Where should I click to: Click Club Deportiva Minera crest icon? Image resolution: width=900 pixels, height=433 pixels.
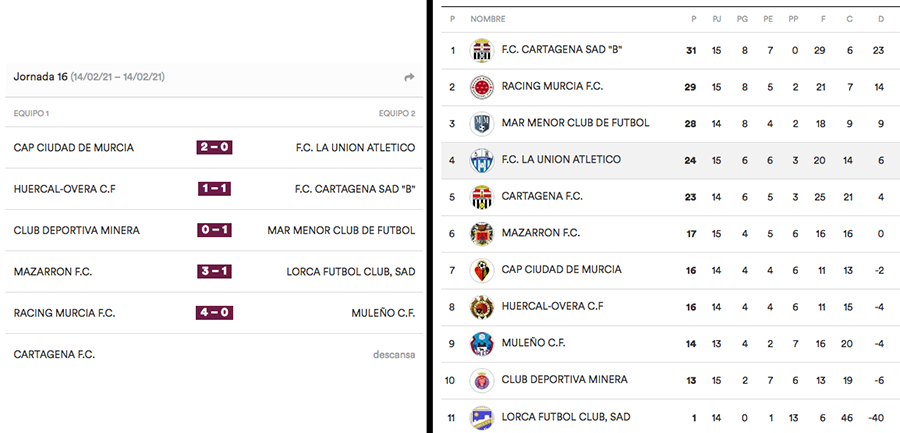pyautogui.click(x=481, y=380)
